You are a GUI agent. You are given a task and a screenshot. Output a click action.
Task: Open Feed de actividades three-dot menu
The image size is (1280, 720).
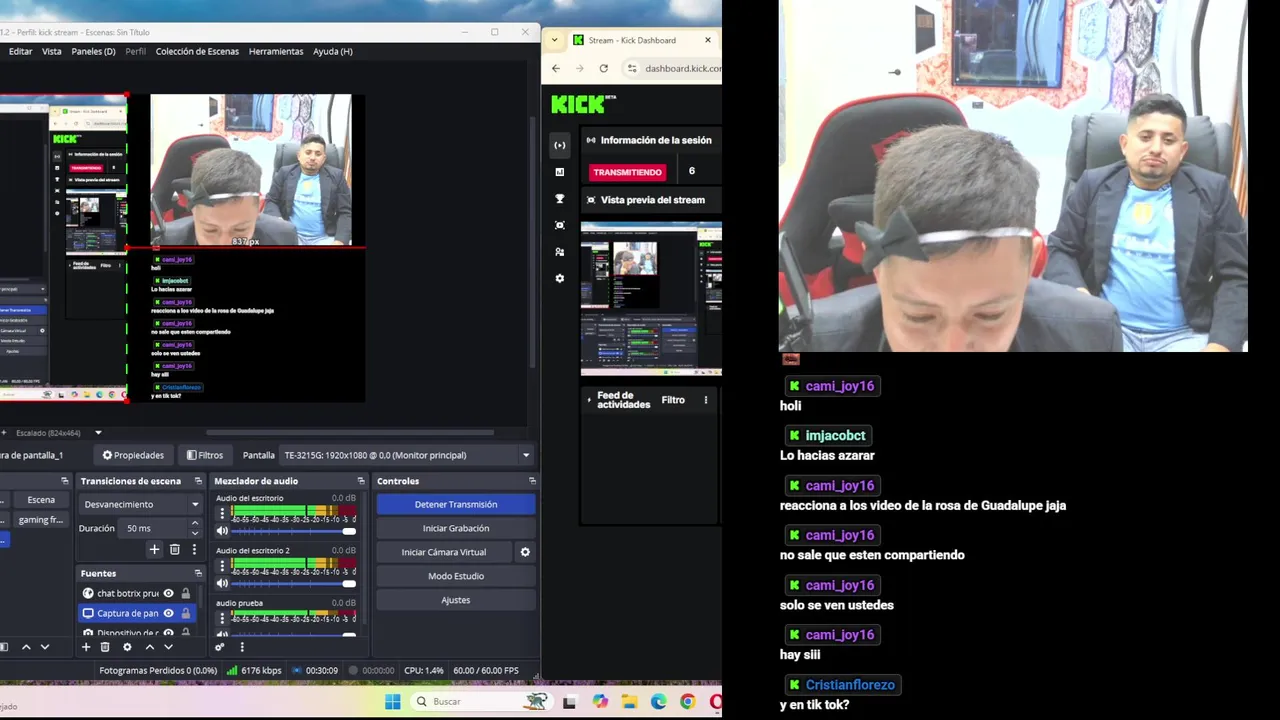pyautogui.click(x=706, y=400)
